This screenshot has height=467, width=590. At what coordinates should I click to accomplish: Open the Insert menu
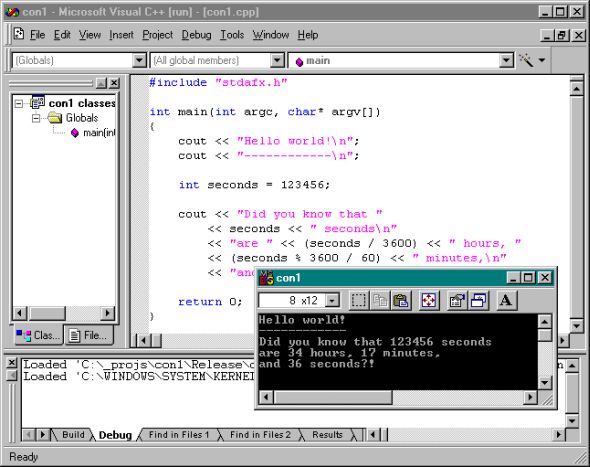[122, 35]
